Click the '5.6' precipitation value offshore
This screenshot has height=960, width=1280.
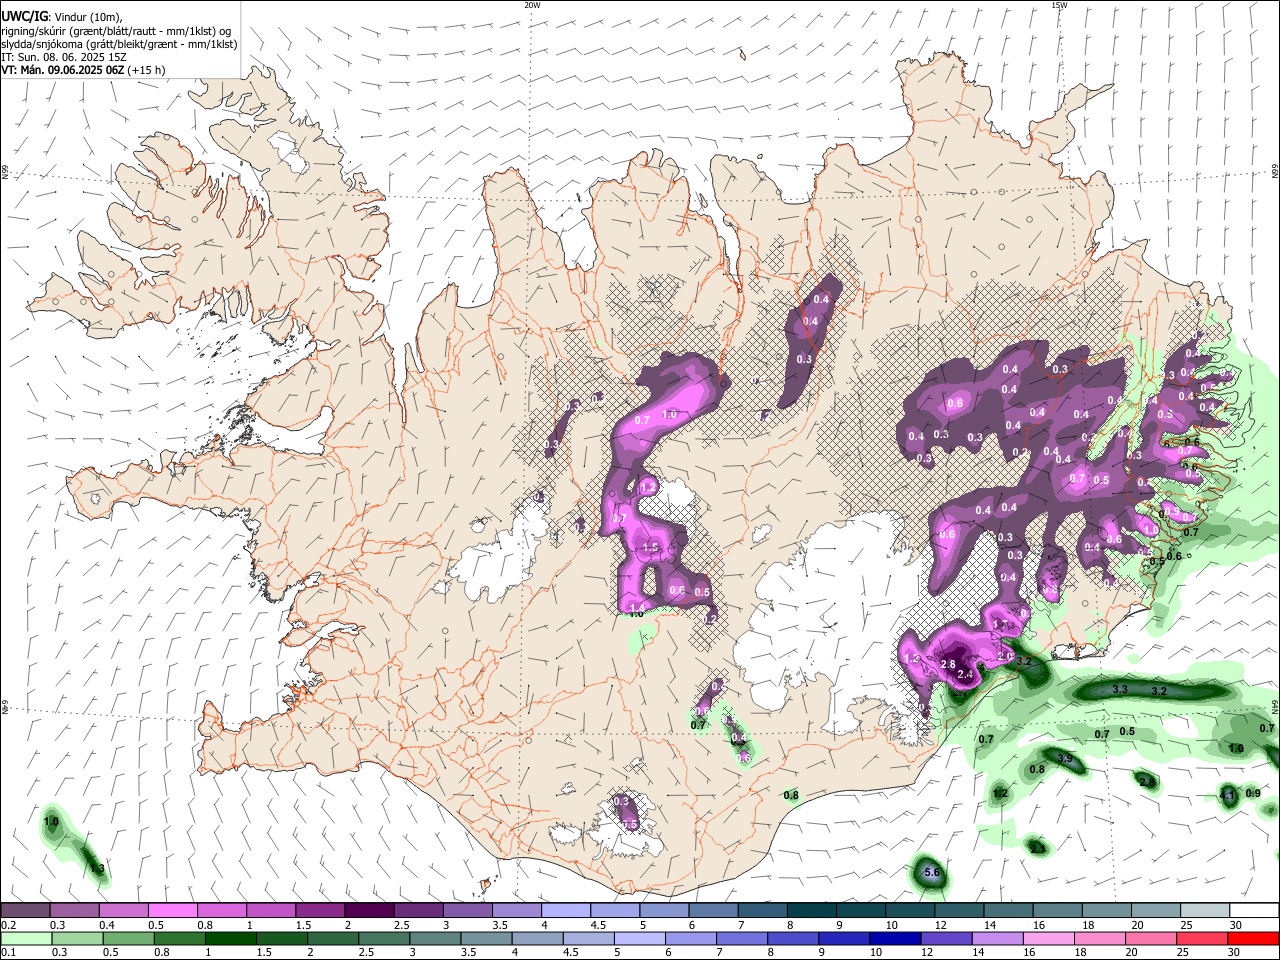(x=932, y=873)
